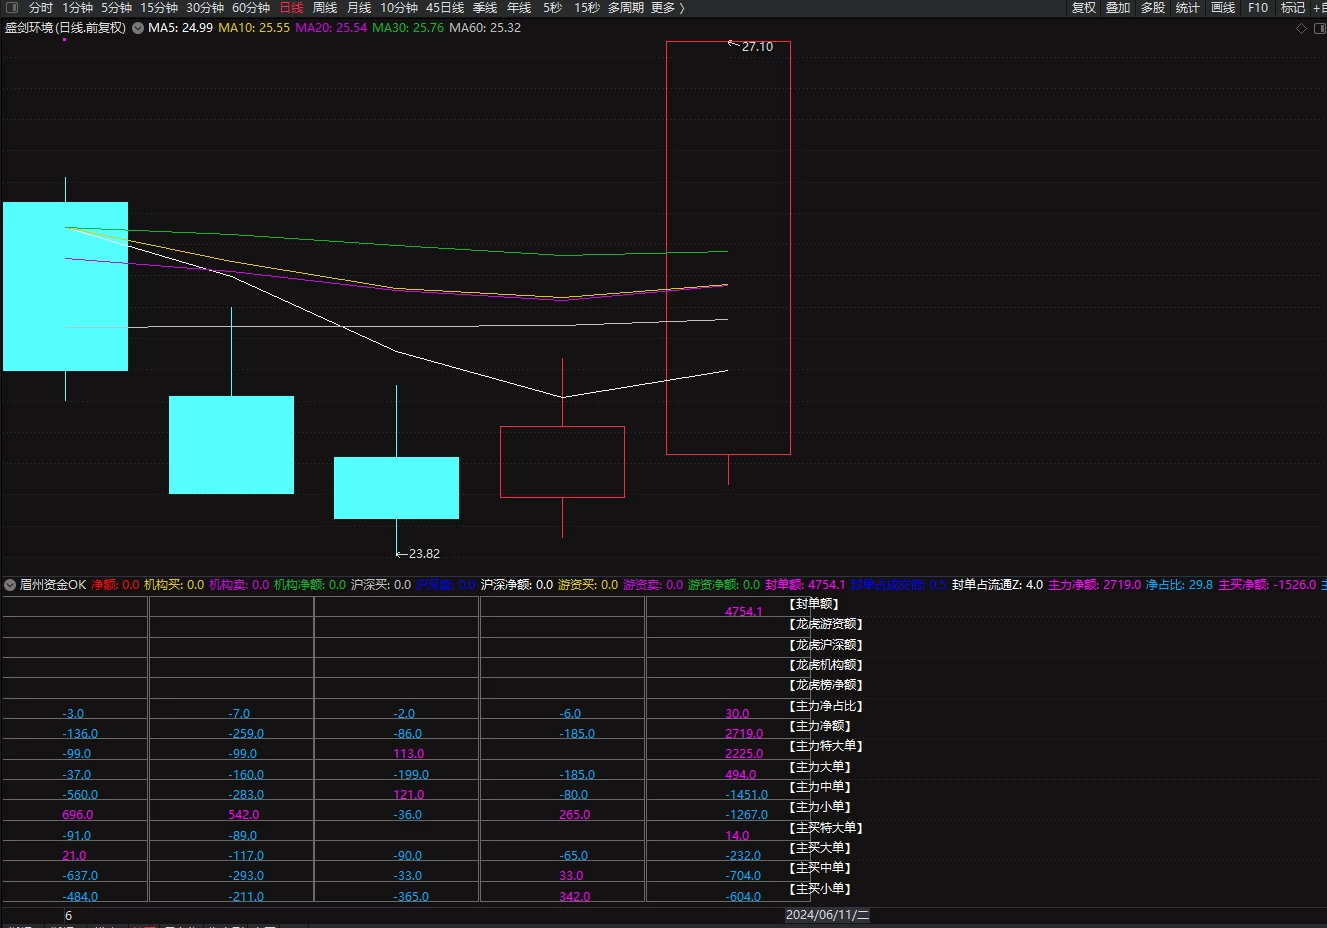1327x928 pixels.
Task: Click the 2024/06/11 date marker
Action: pos(827,915)
